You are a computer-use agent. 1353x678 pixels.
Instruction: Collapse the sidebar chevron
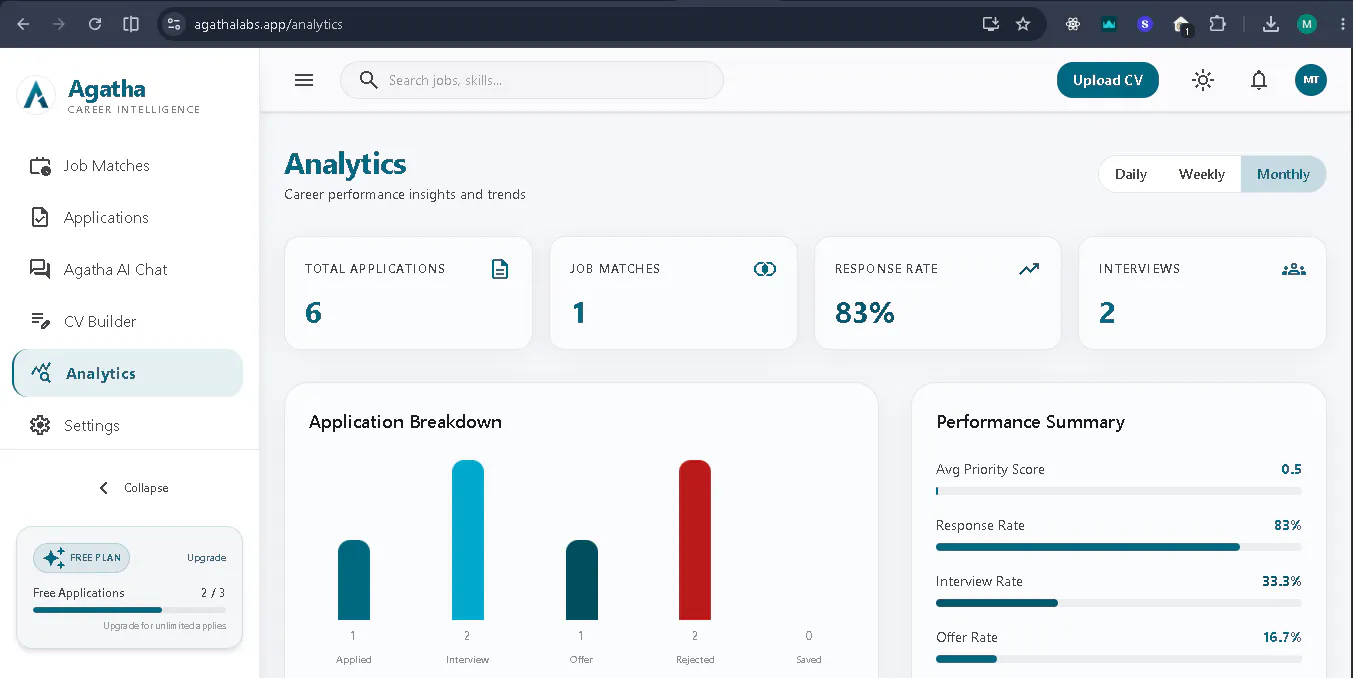coord(103,488)
